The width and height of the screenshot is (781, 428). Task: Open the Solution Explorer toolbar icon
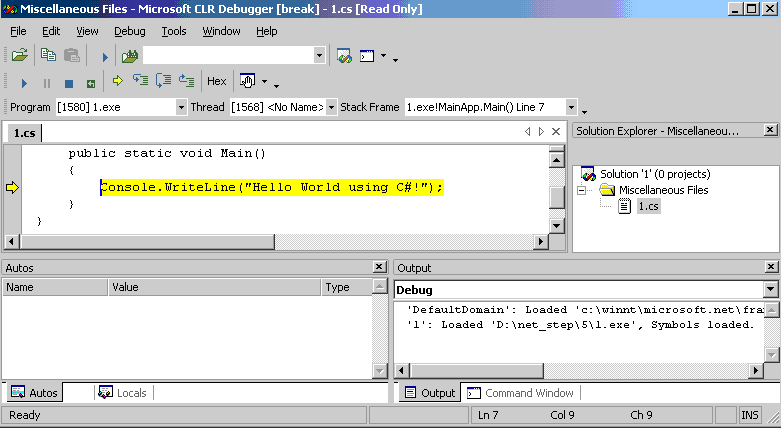click(344, 55)
